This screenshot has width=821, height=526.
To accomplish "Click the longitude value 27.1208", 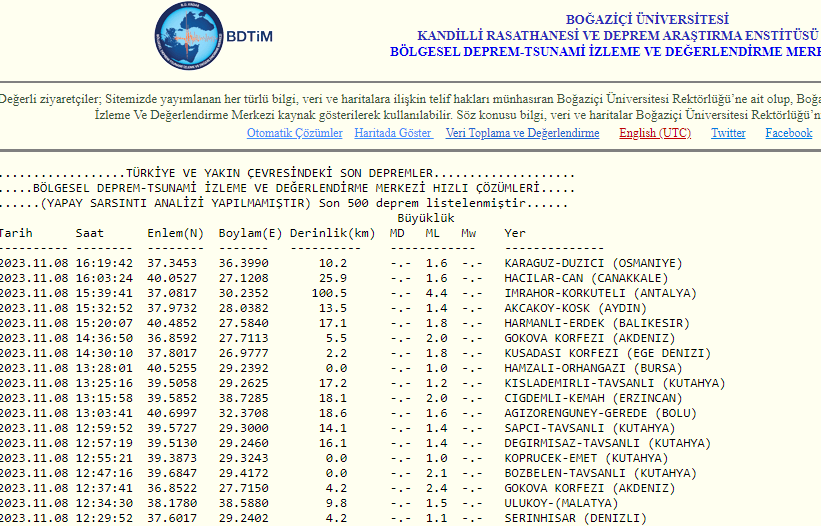I will click(x=243, y=278).
